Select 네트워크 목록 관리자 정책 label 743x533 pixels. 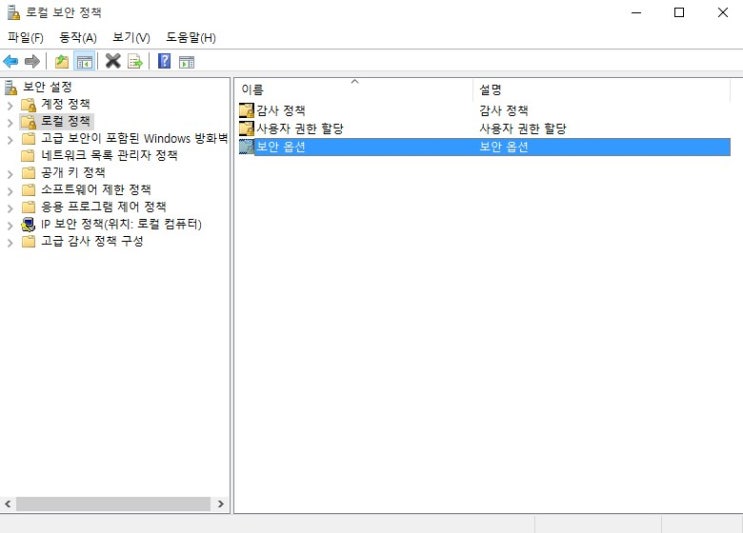pyautogui.click(x=109, y=155)
